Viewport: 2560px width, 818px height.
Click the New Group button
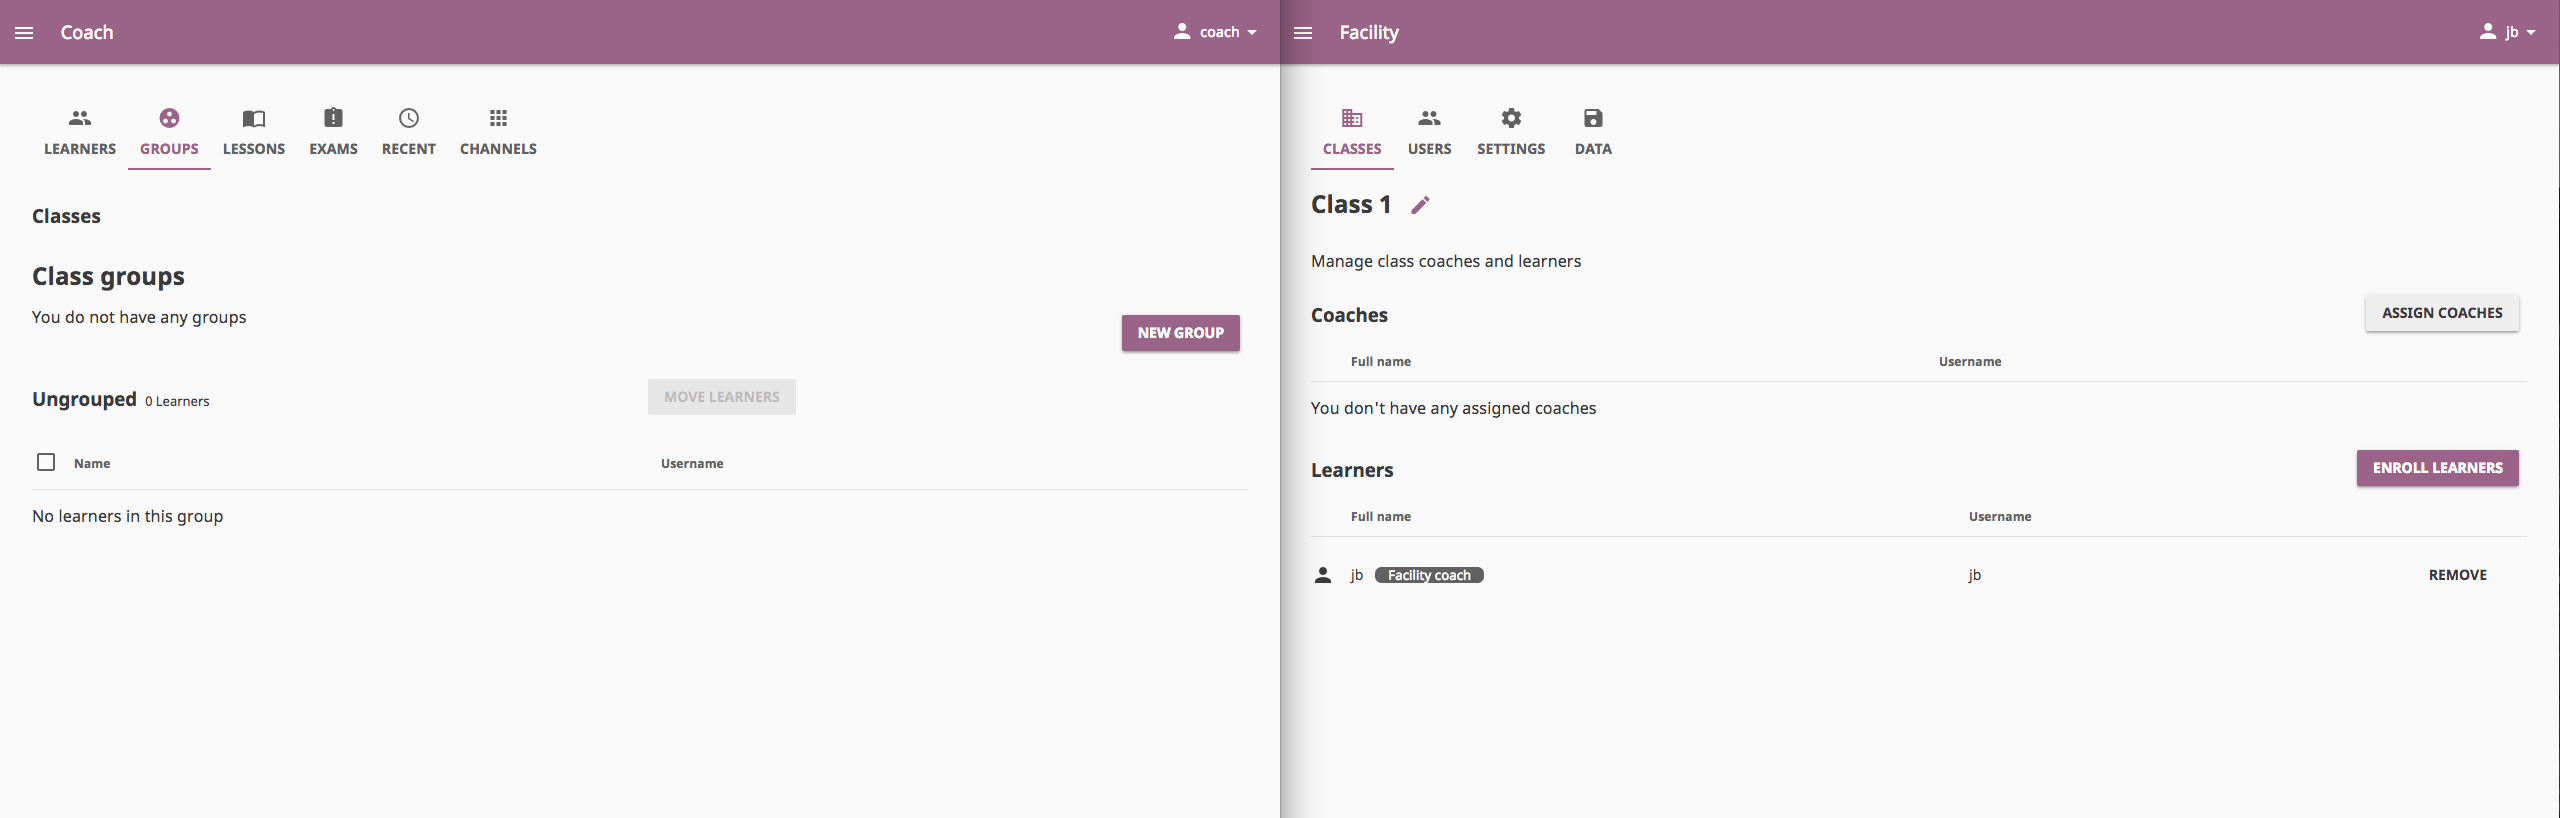[1180, 333]
